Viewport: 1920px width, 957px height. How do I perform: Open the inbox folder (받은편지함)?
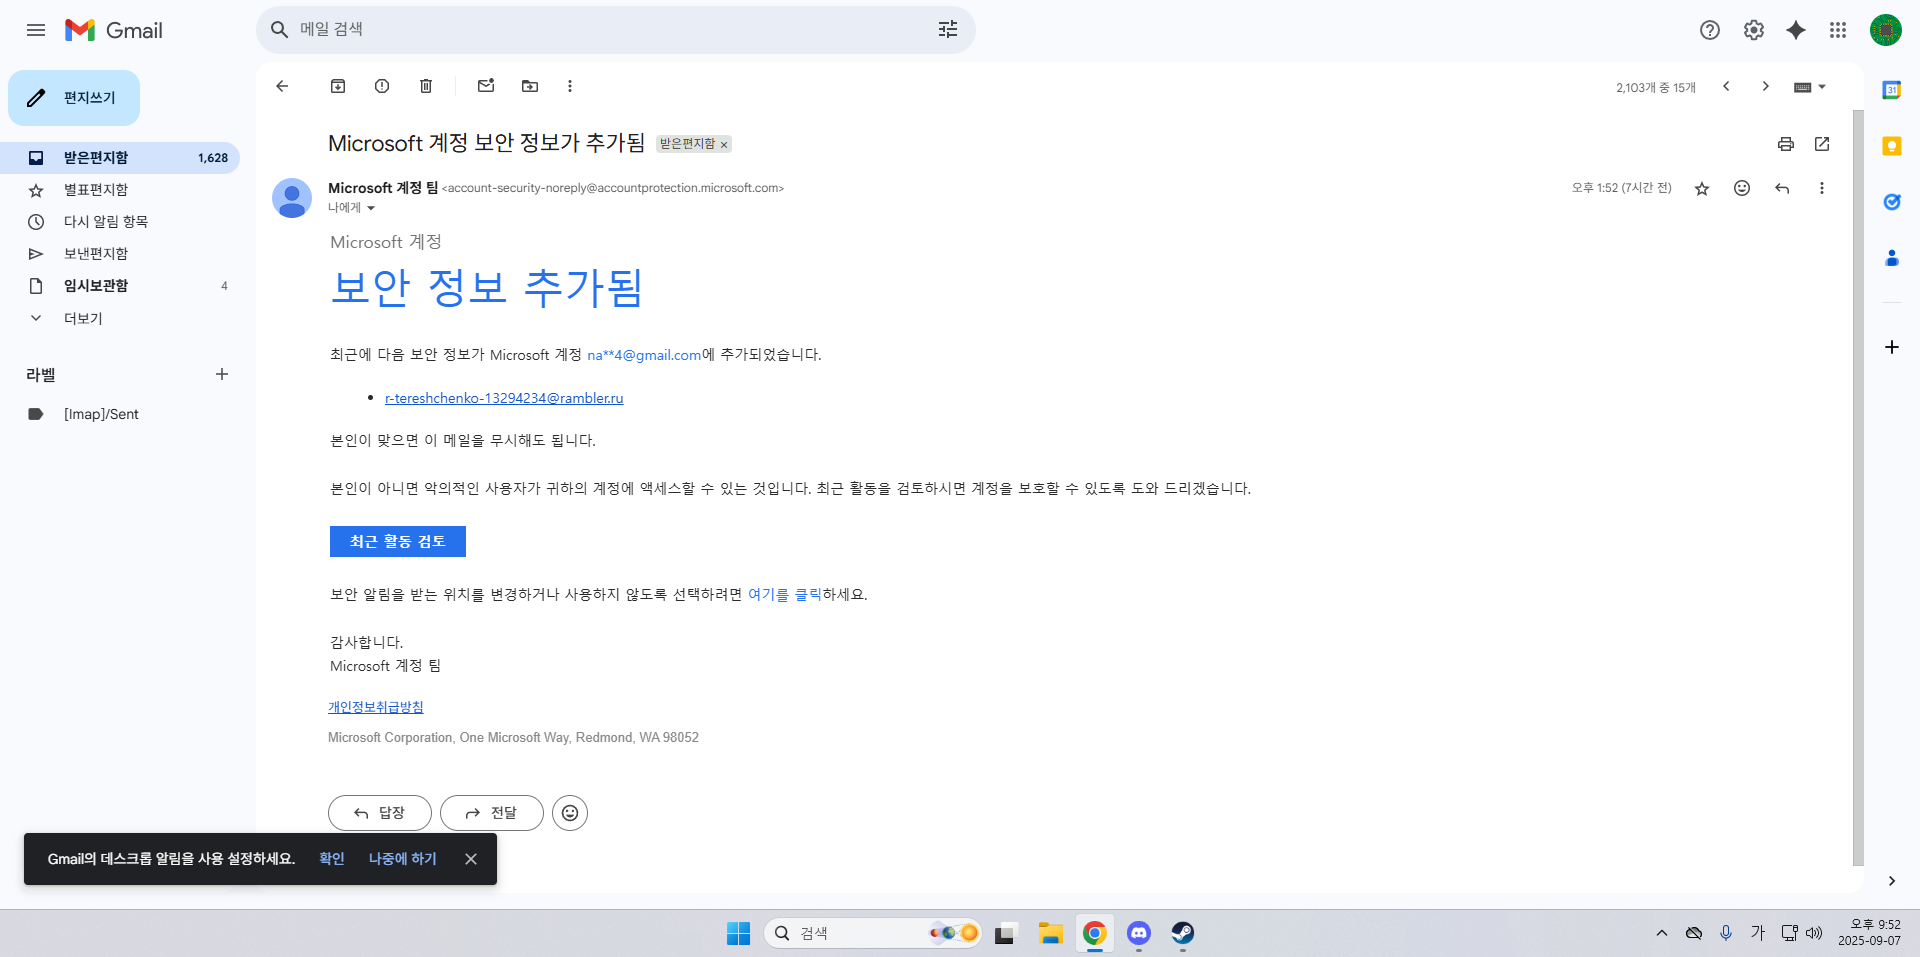pos(120,158)
